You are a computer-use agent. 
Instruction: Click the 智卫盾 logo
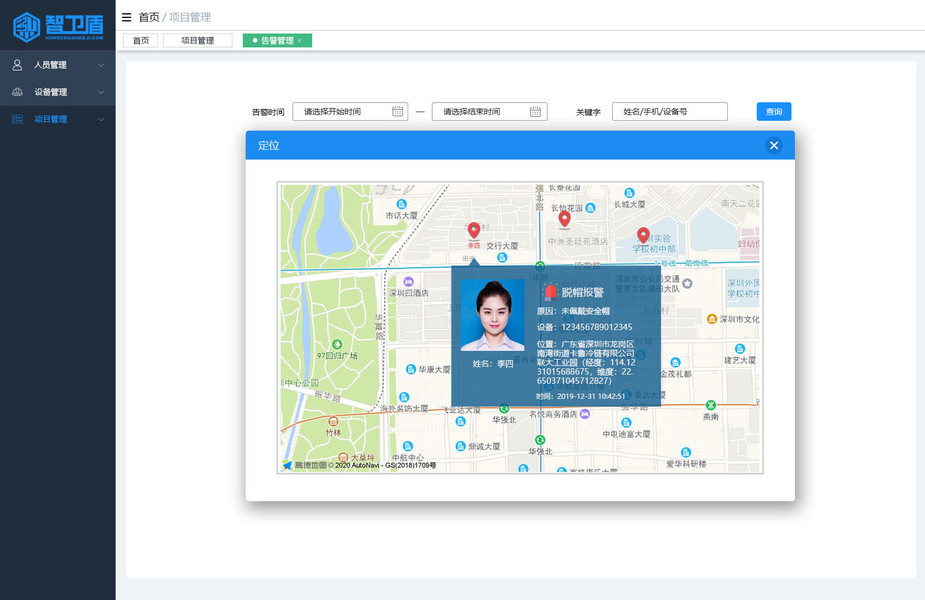coord(58,27)
